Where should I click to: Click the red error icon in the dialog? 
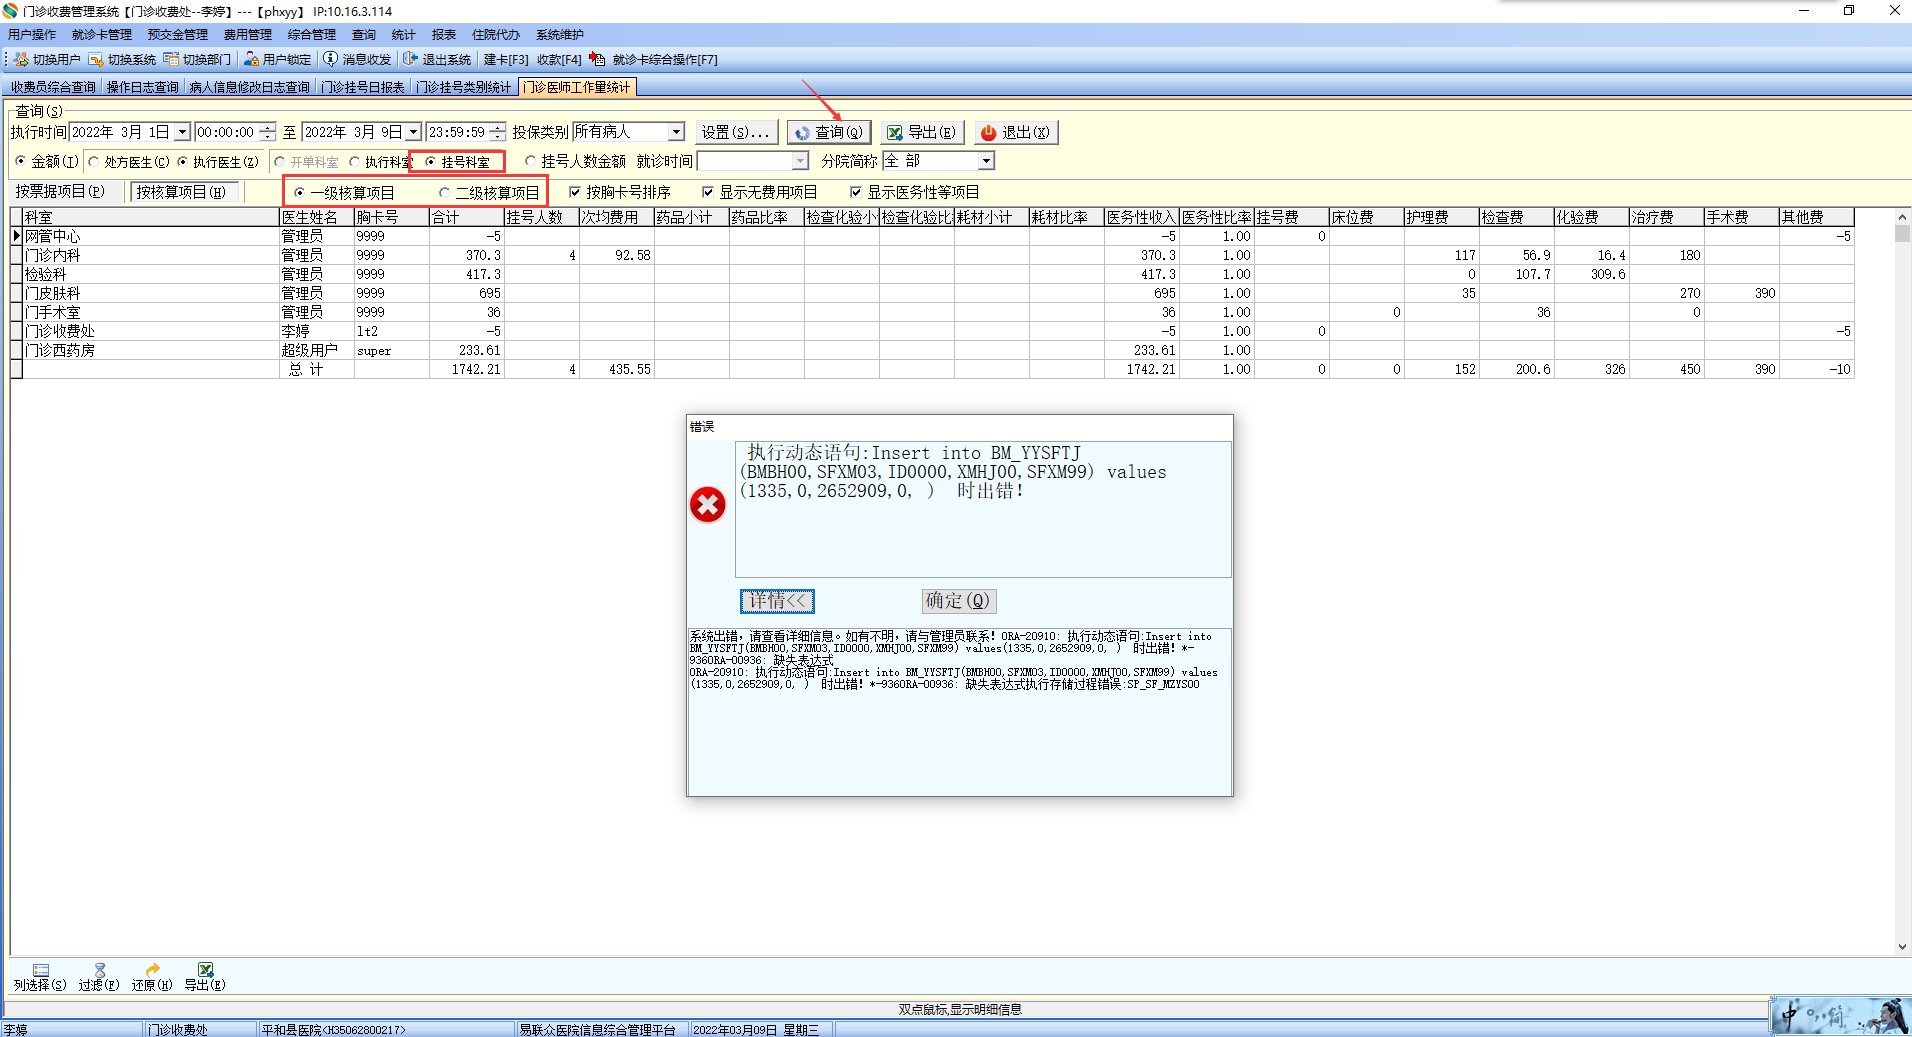[708, 505]
